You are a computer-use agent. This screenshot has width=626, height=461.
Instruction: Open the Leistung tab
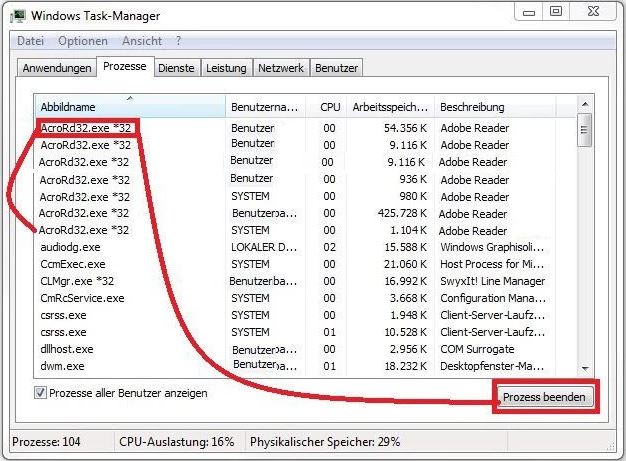click(x=226, y=68)
